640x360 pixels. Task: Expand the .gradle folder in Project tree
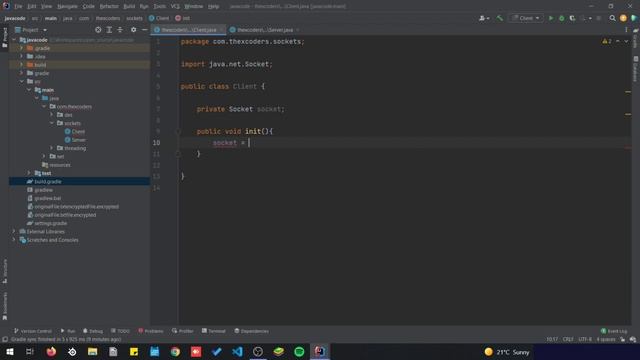[x=22, y=48]
